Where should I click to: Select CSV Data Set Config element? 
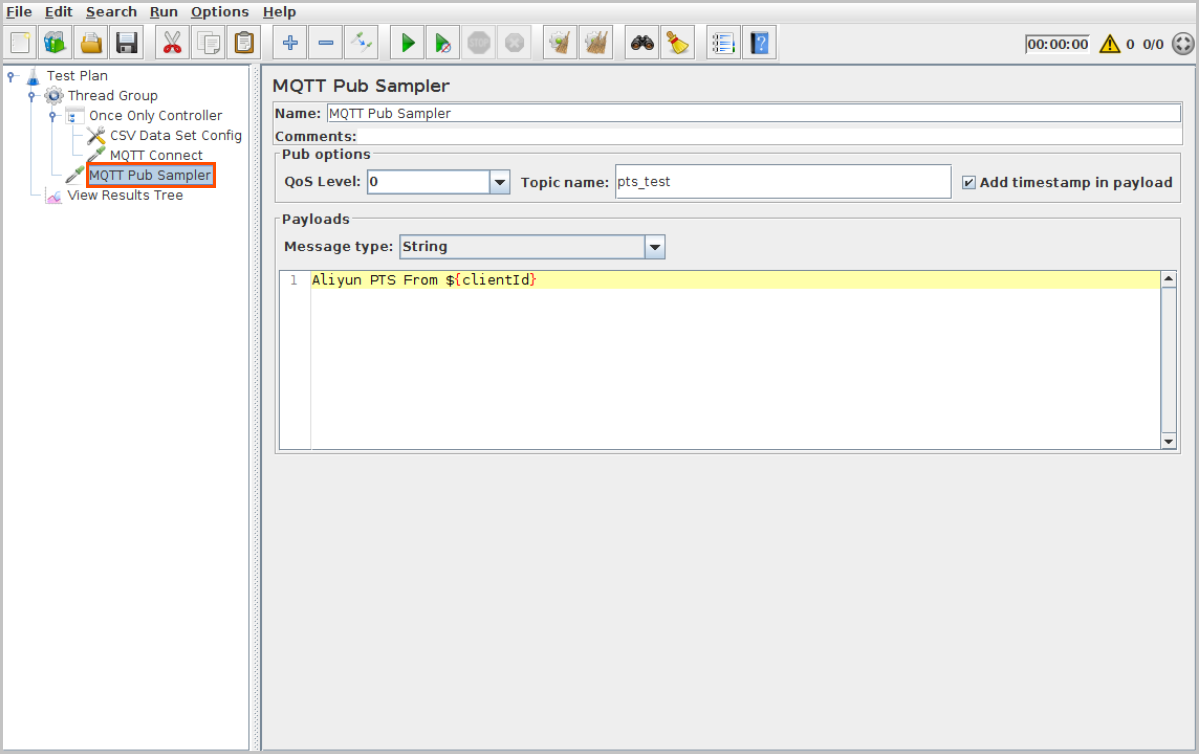coord(175,135)
